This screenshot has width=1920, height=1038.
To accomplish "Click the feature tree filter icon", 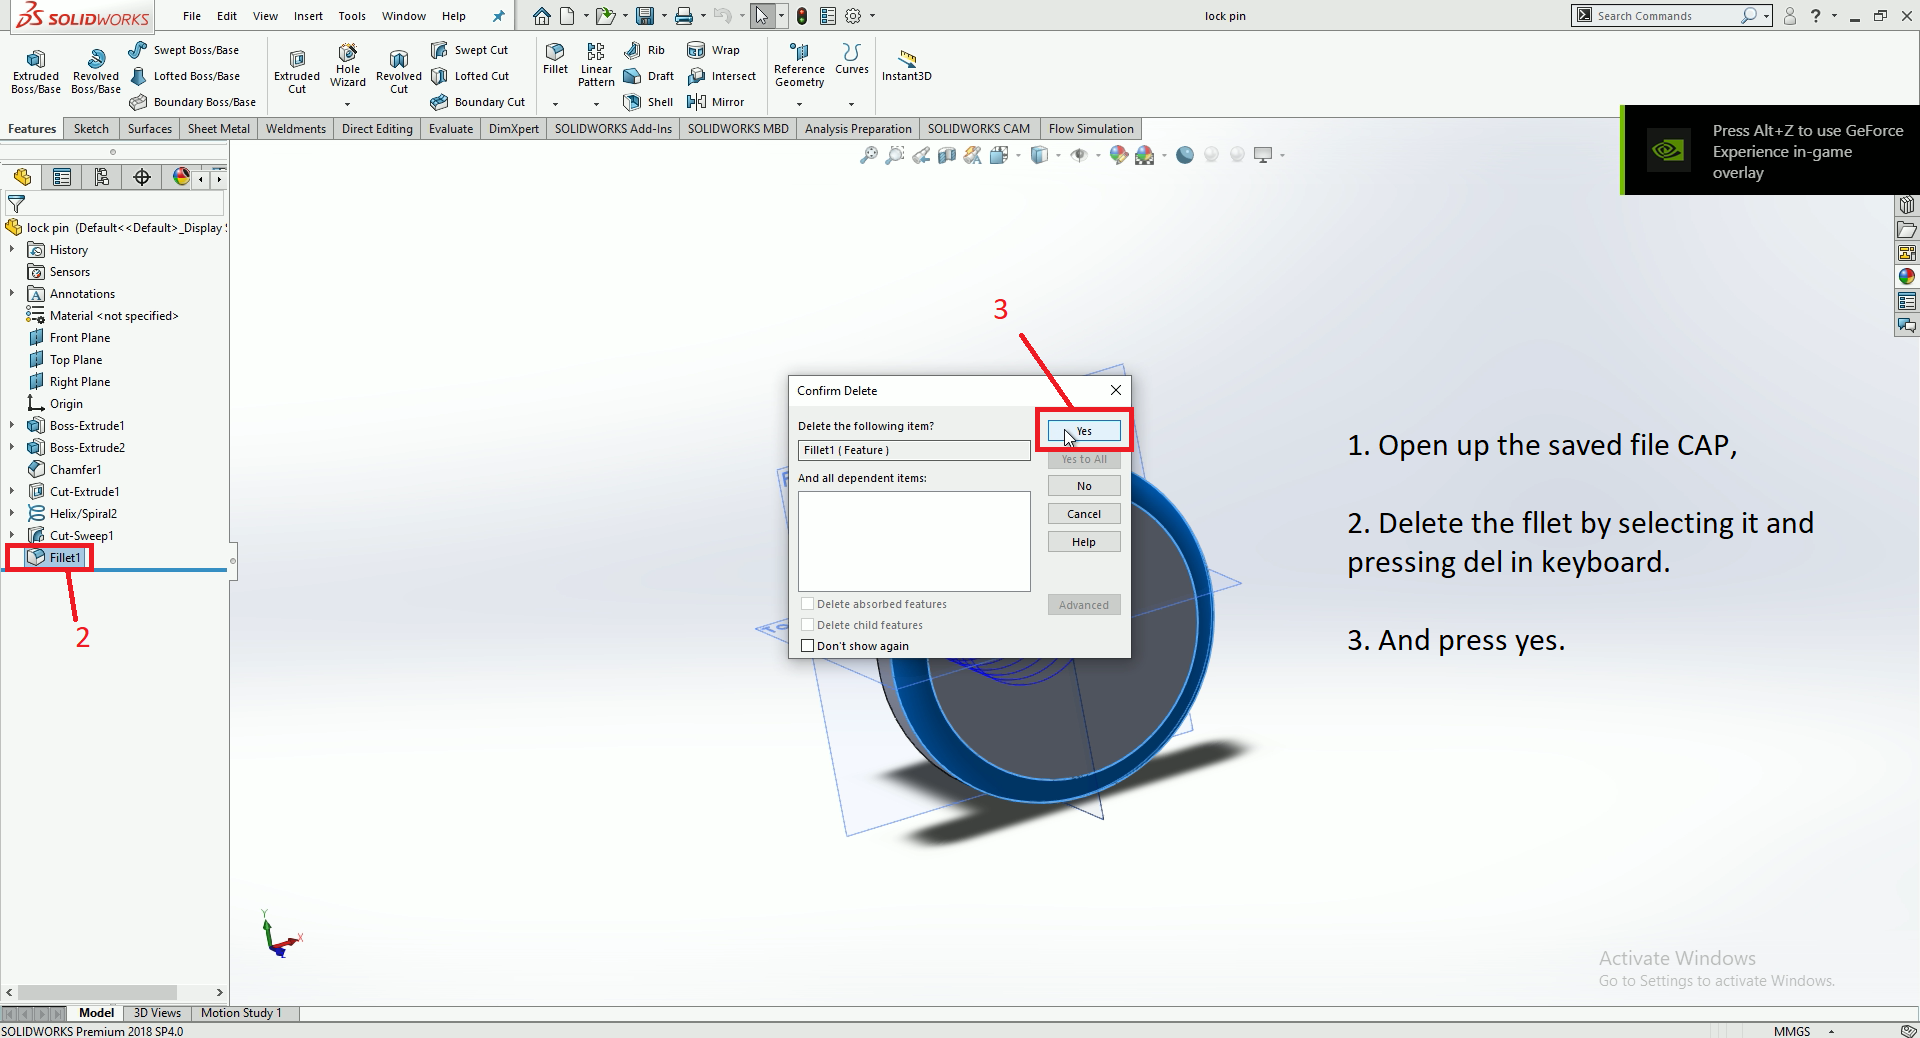I will click(16, 204).
